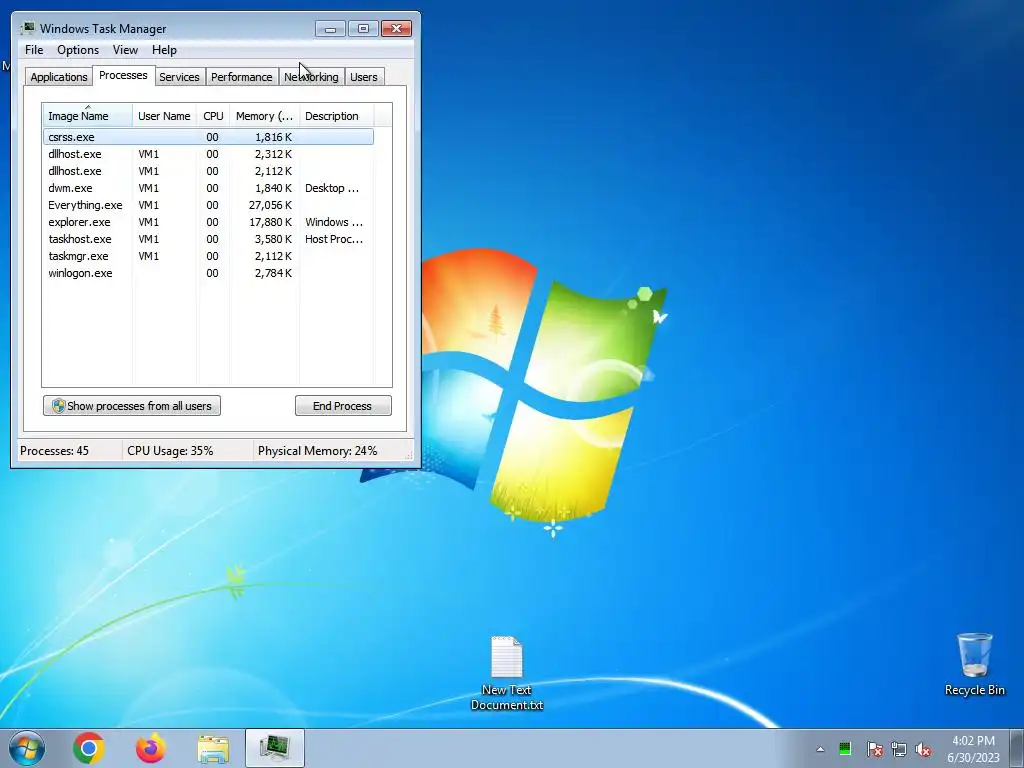Screen dimensions: 1024x768
Task: Switch to the Performance tab
Action: pos(242,77)
